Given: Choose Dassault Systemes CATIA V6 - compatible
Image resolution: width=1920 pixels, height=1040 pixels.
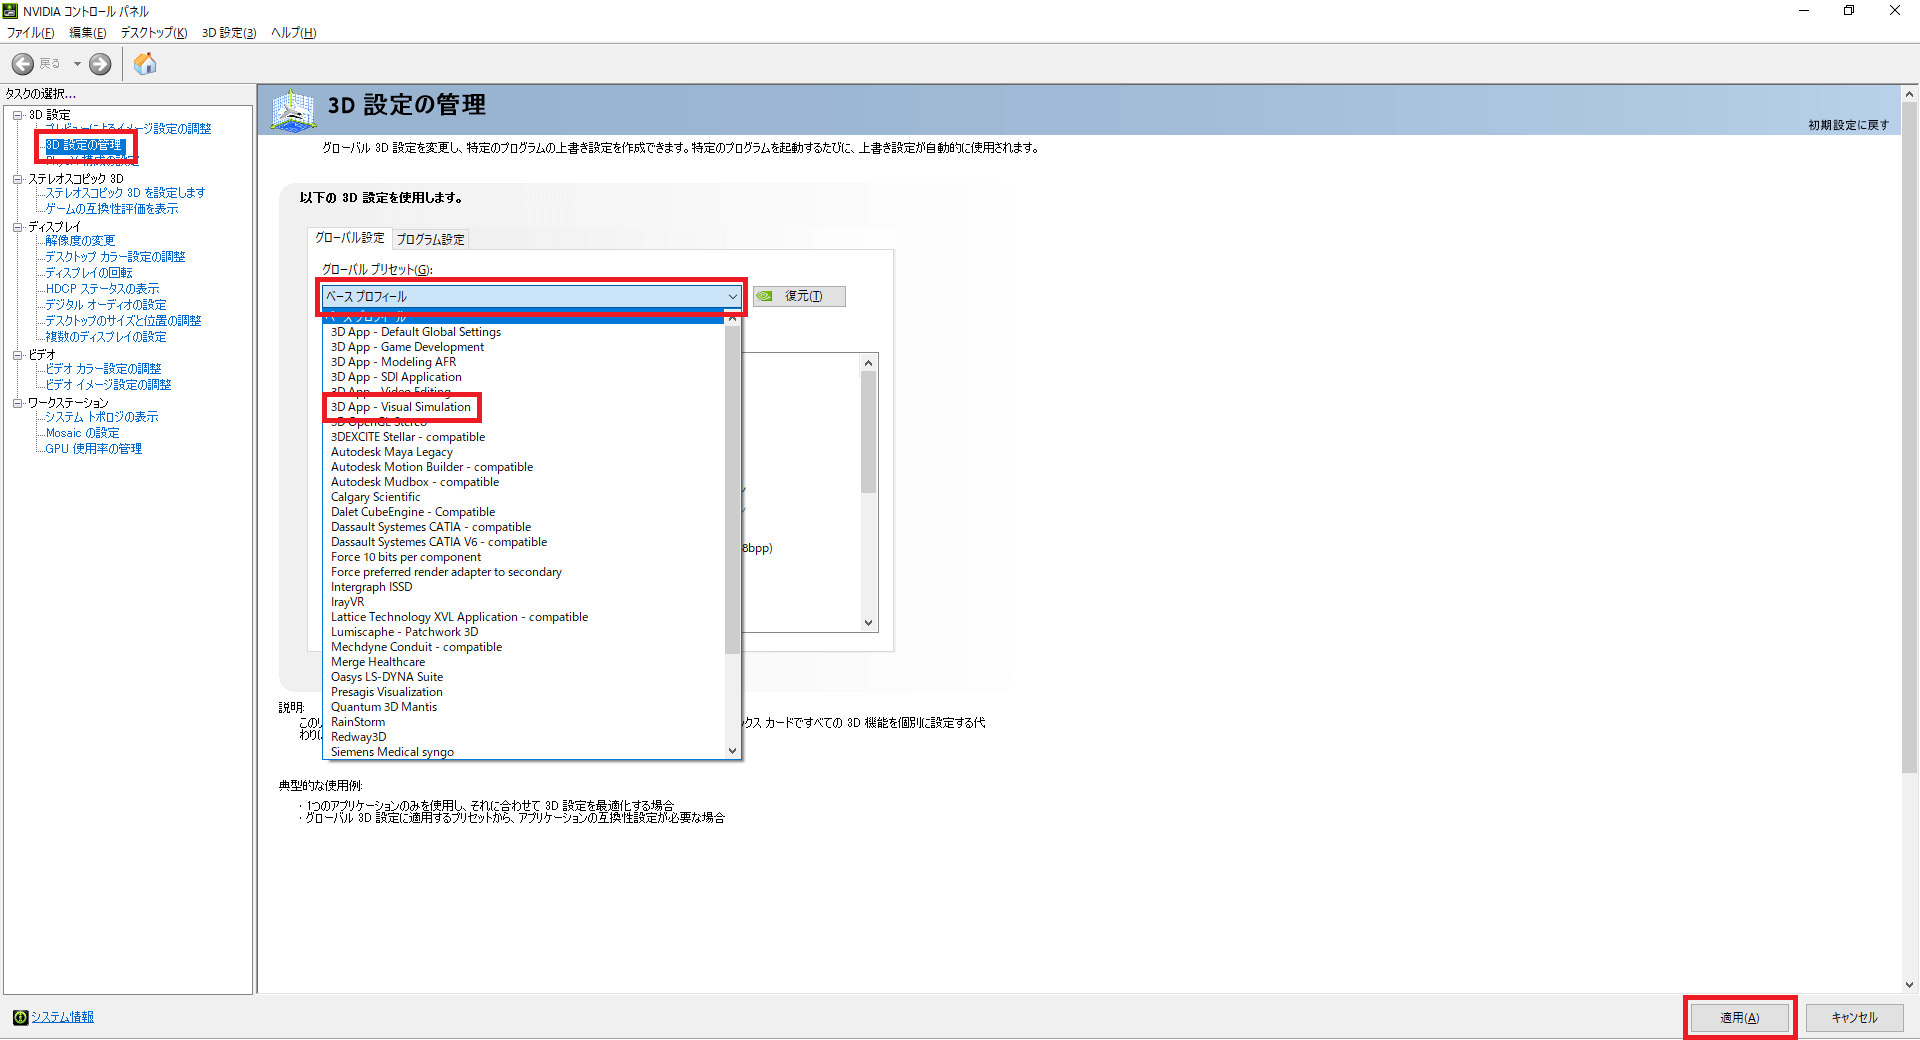Looking at the screenshot, I should tap(439, 542).
